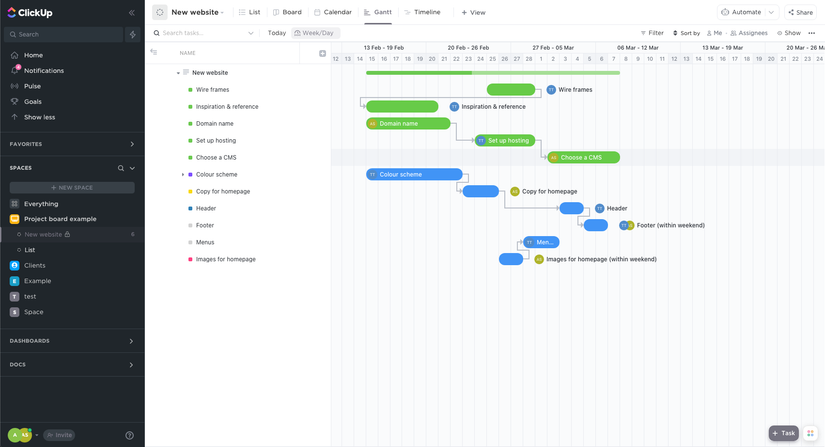This screenshot has height=447, width=825.
Task: Switch to the List view tab
Action: [x=249, y=12]
